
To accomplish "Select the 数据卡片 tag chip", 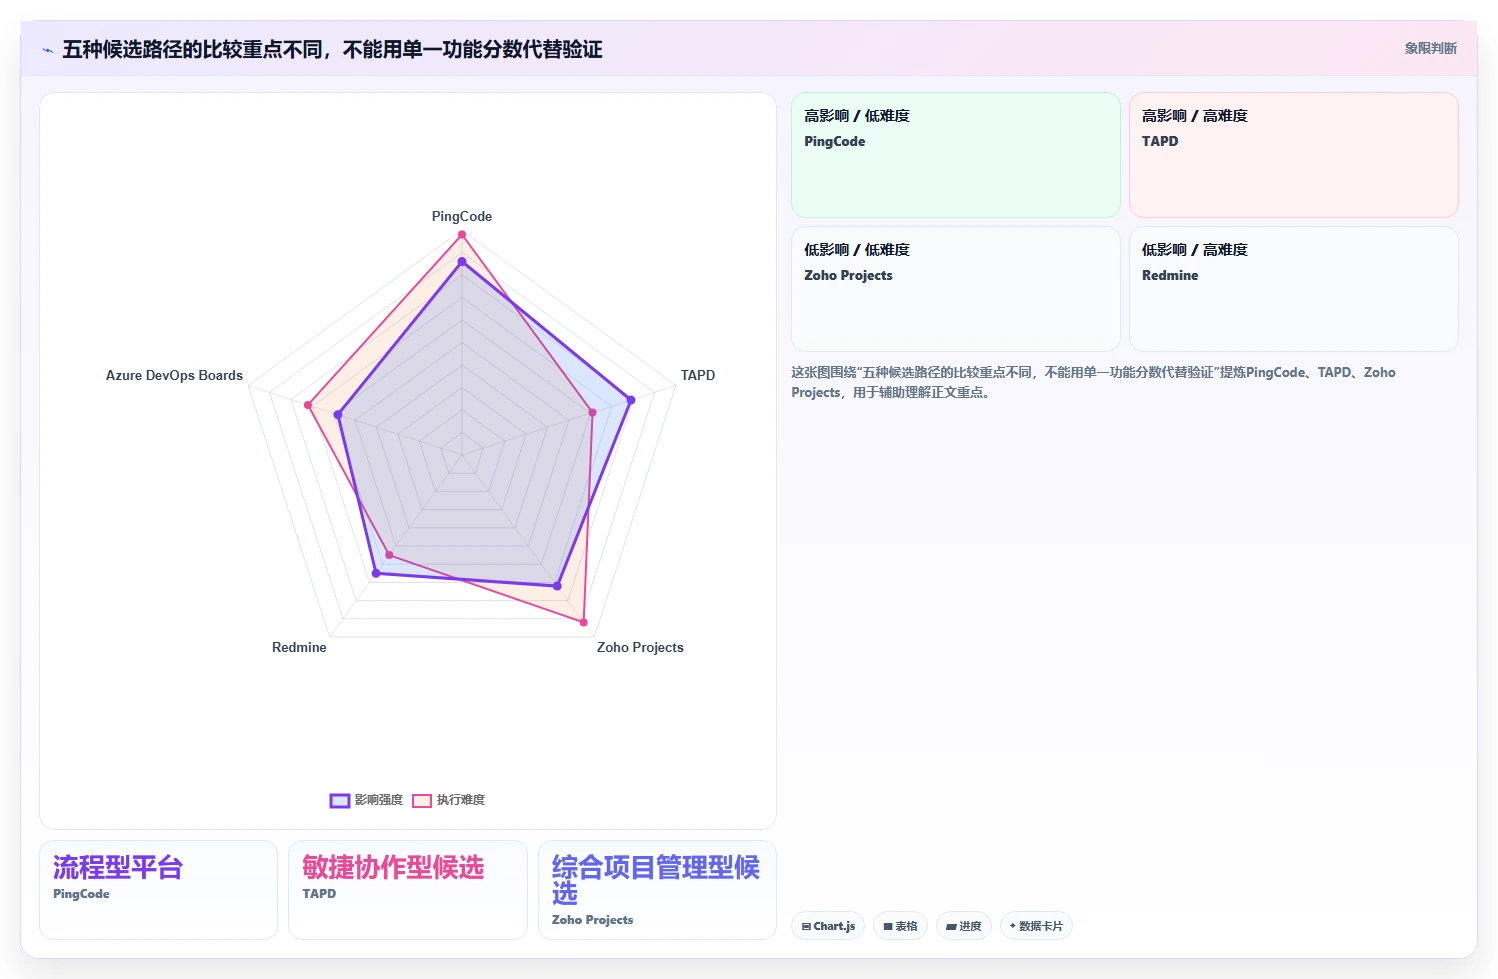I will tap(1036, 926).
